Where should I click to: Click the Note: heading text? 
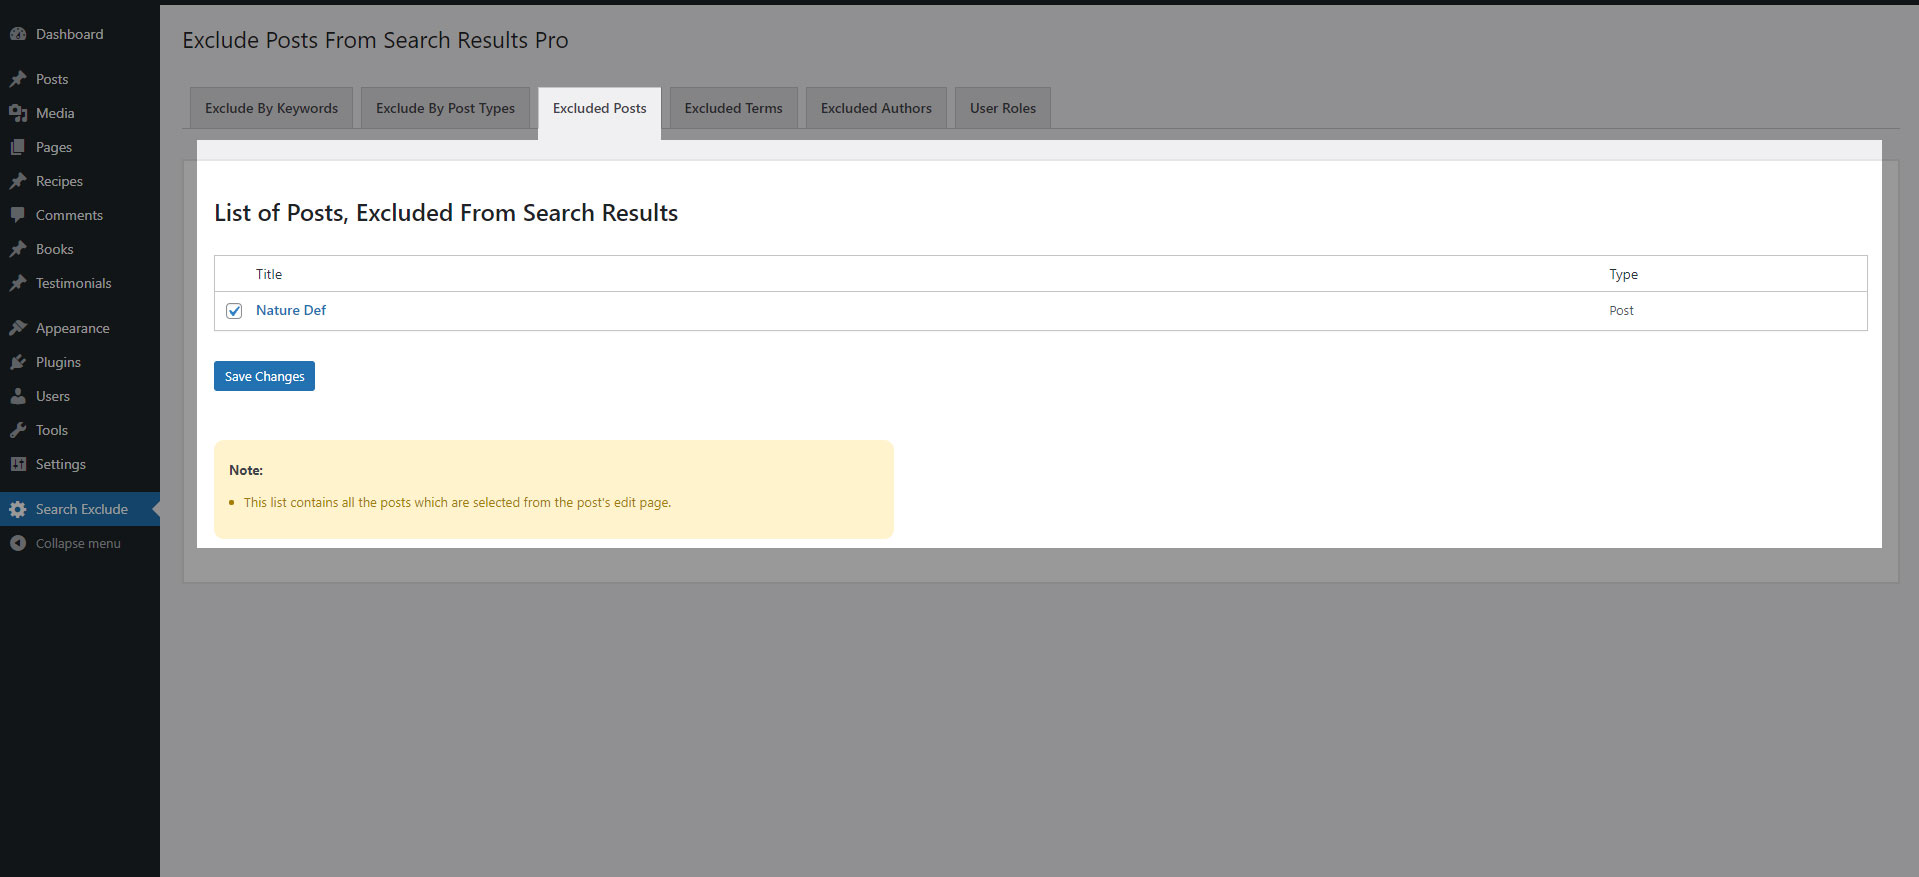coord(246,470)
